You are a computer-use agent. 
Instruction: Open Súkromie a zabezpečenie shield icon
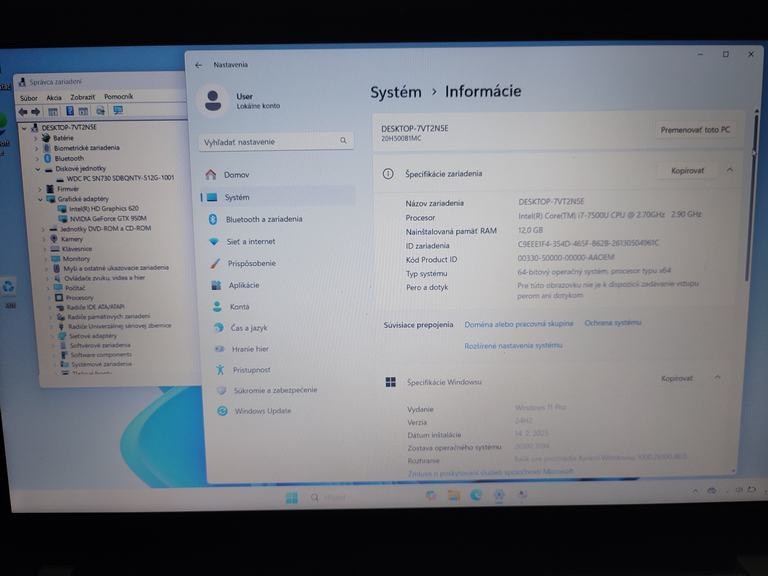coord(221,390)
